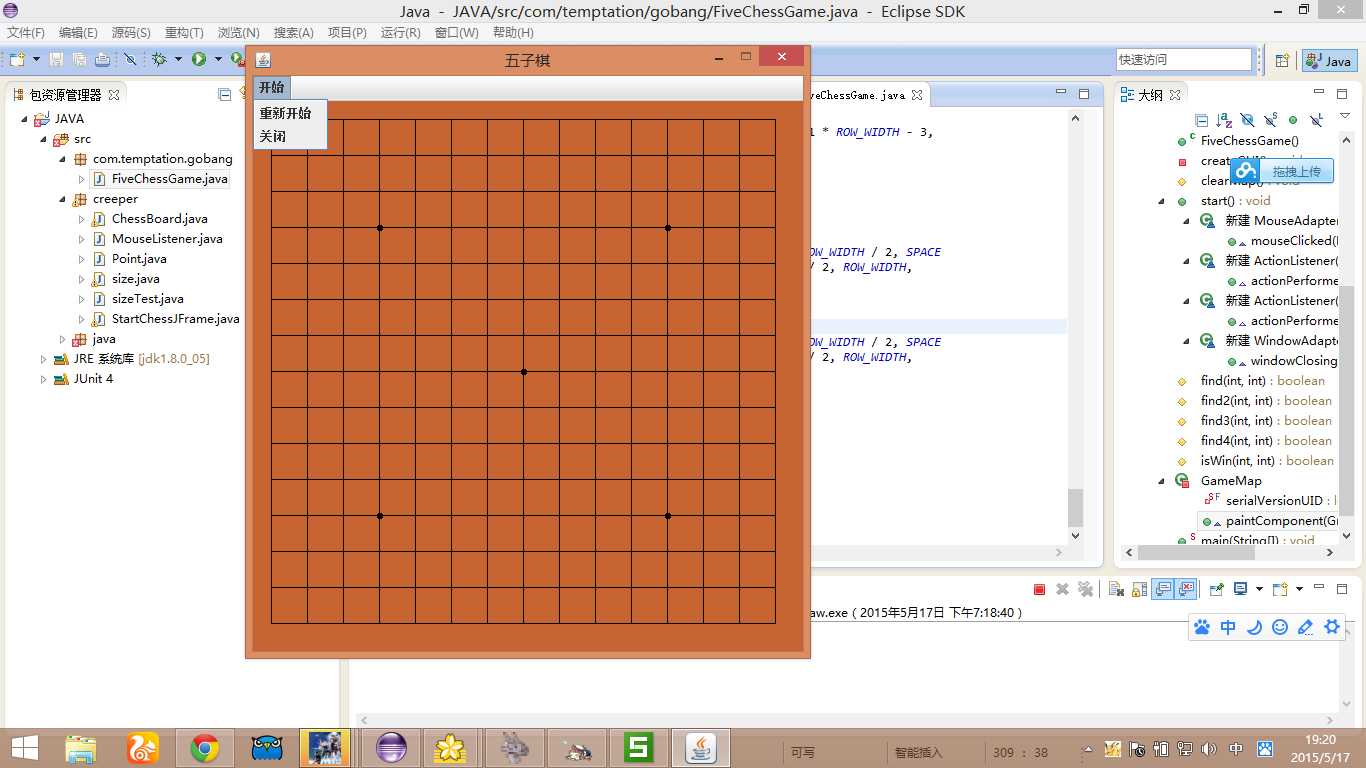Open the Open Console dropdown arrow
This screenshot has height=768, width=1366.
pos(1299,590)
